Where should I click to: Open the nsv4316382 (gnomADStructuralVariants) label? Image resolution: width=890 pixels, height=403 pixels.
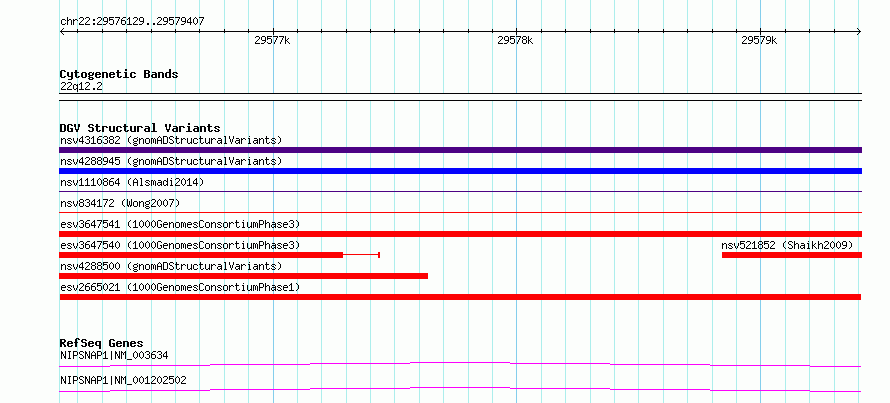point(171,140)
